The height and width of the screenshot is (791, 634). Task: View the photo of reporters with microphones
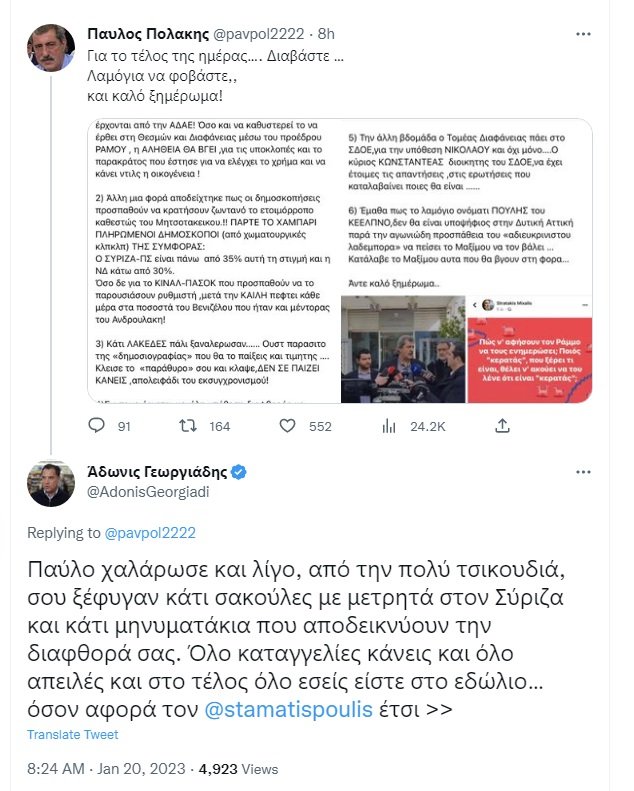click(404, 349)
